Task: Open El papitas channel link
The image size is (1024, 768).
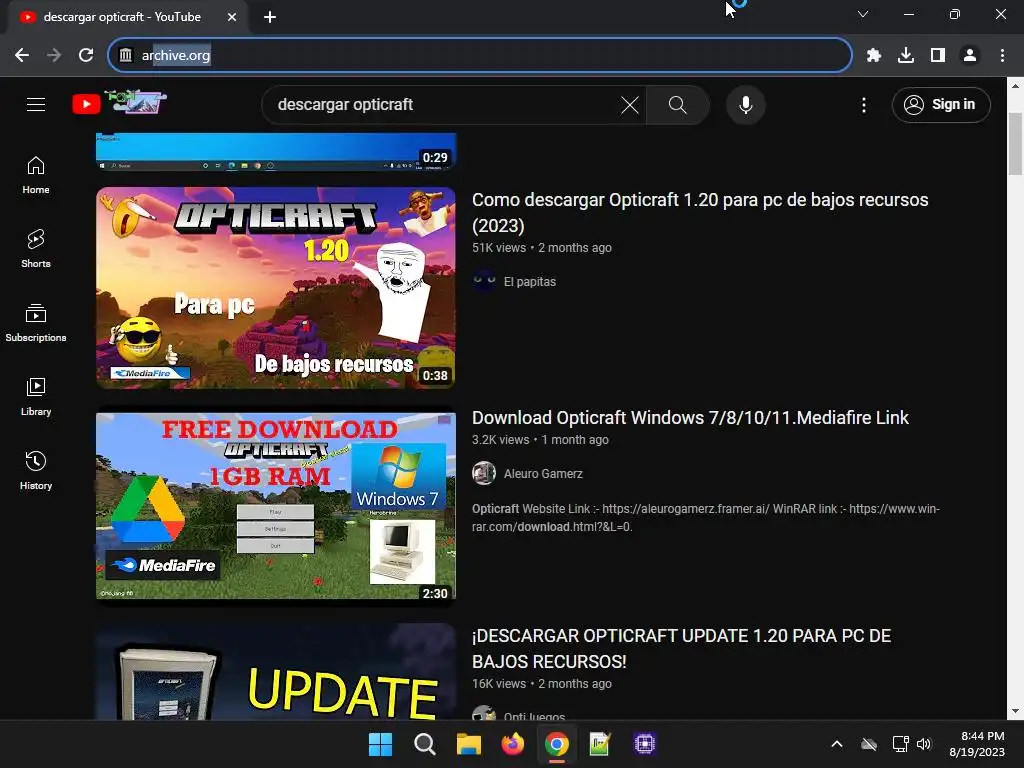Action: tap(530, 281)
